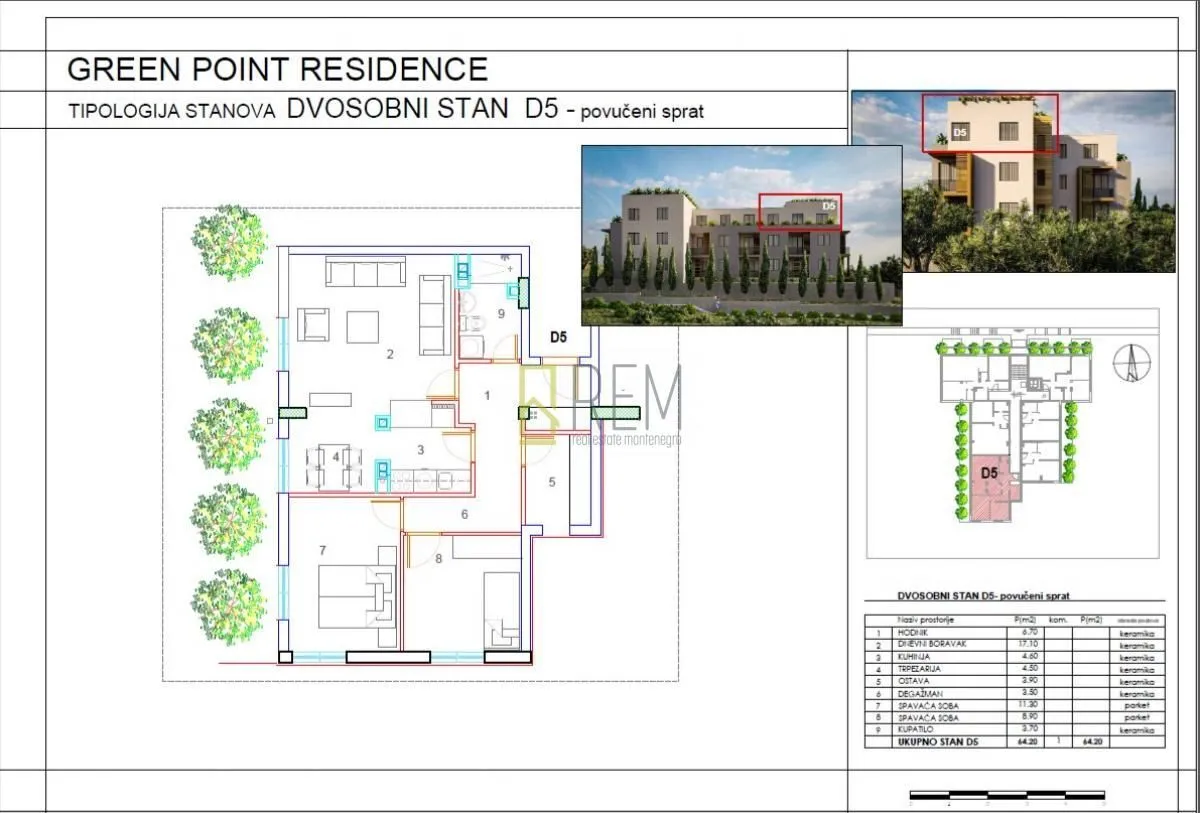This screenshot has width=1200, height=813.
Task: Click the DVOSOBNI STAN D5 heading text
Action: (x=422, y=109)
